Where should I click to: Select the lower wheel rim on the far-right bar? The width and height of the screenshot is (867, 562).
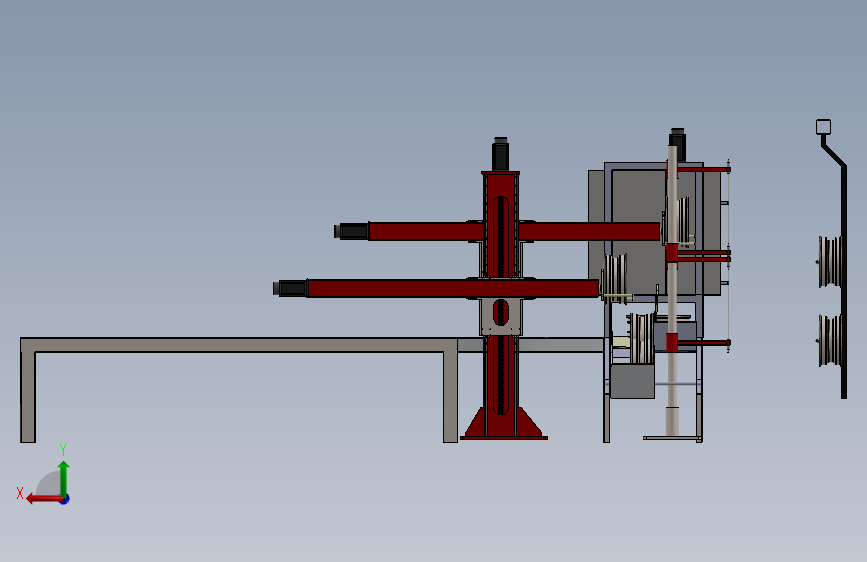click(x=830, y=340)
